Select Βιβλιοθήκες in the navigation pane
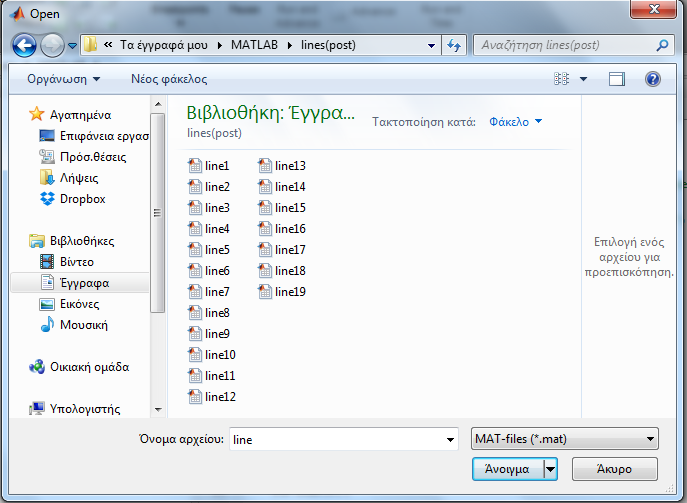The height and width of the screenshot is (503, 687). (x=71, y=241)
